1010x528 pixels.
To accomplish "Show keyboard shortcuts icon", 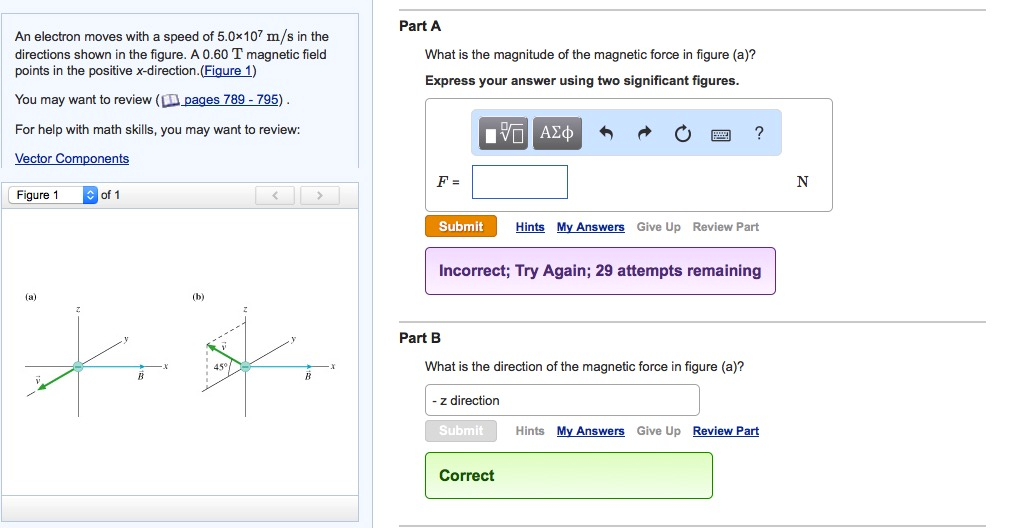I will [x=721, y=134].
